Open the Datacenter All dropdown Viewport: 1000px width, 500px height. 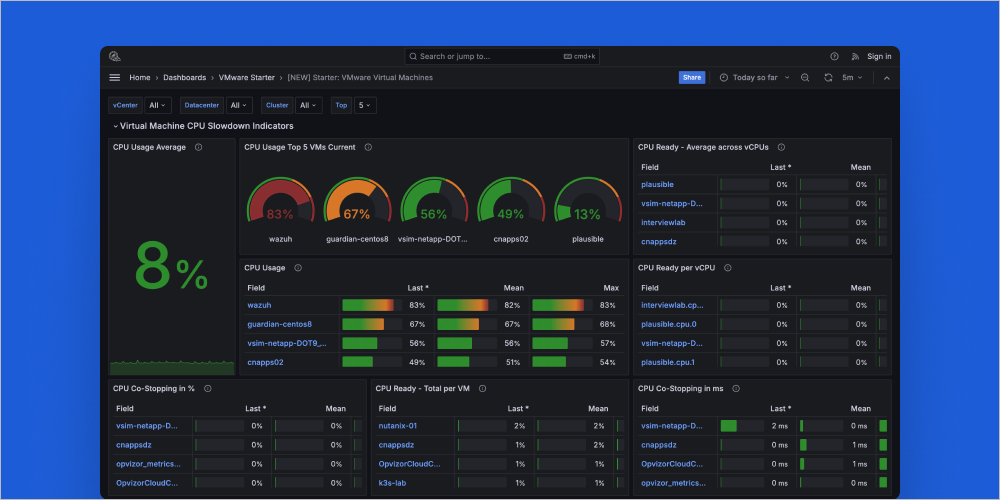(x=239, y=105)
